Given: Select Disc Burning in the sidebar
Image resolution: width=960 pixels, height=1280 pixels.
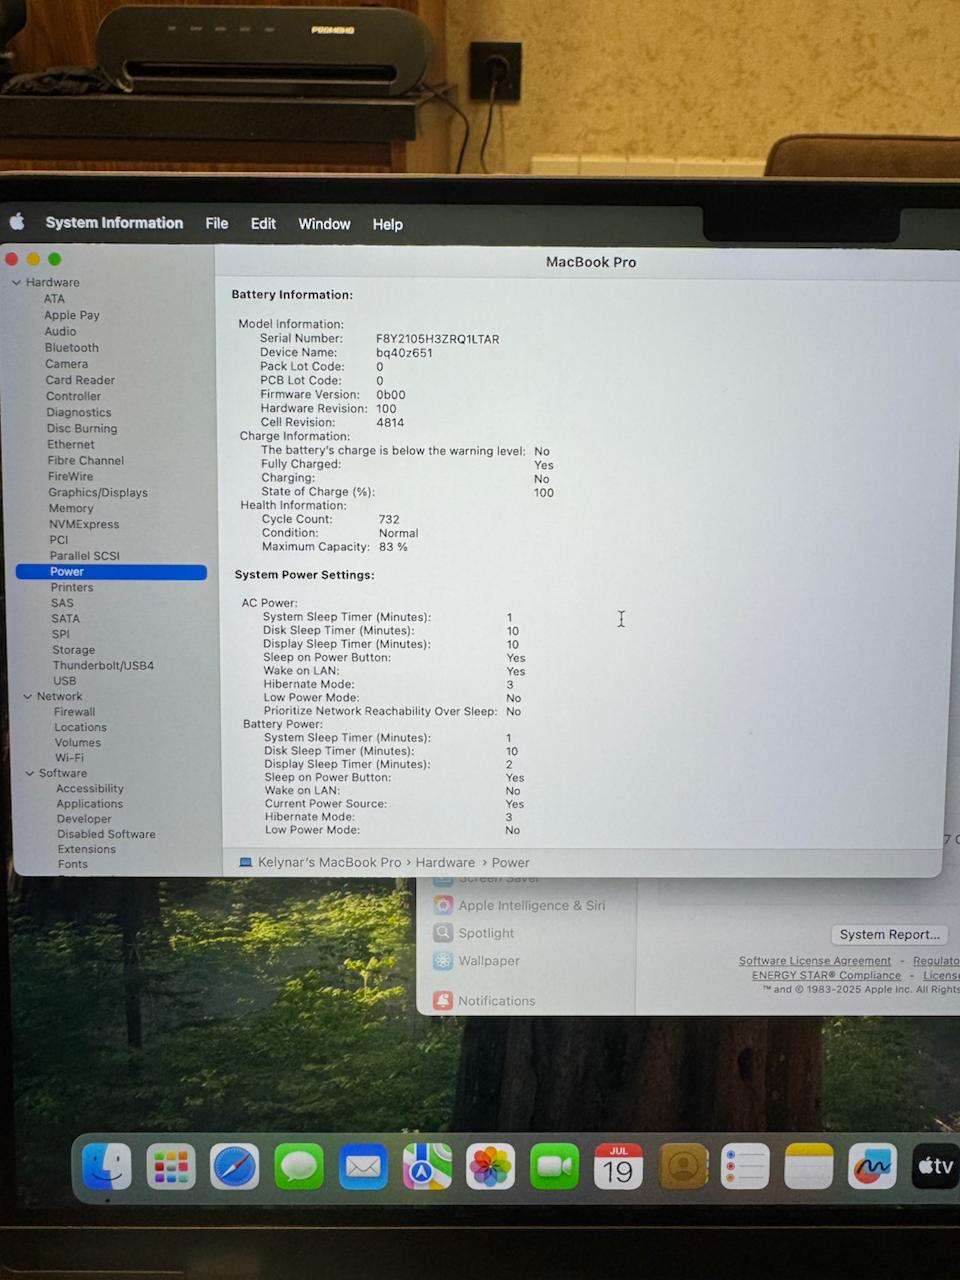Looking at the screenshot, I should (x=82, y=428).
